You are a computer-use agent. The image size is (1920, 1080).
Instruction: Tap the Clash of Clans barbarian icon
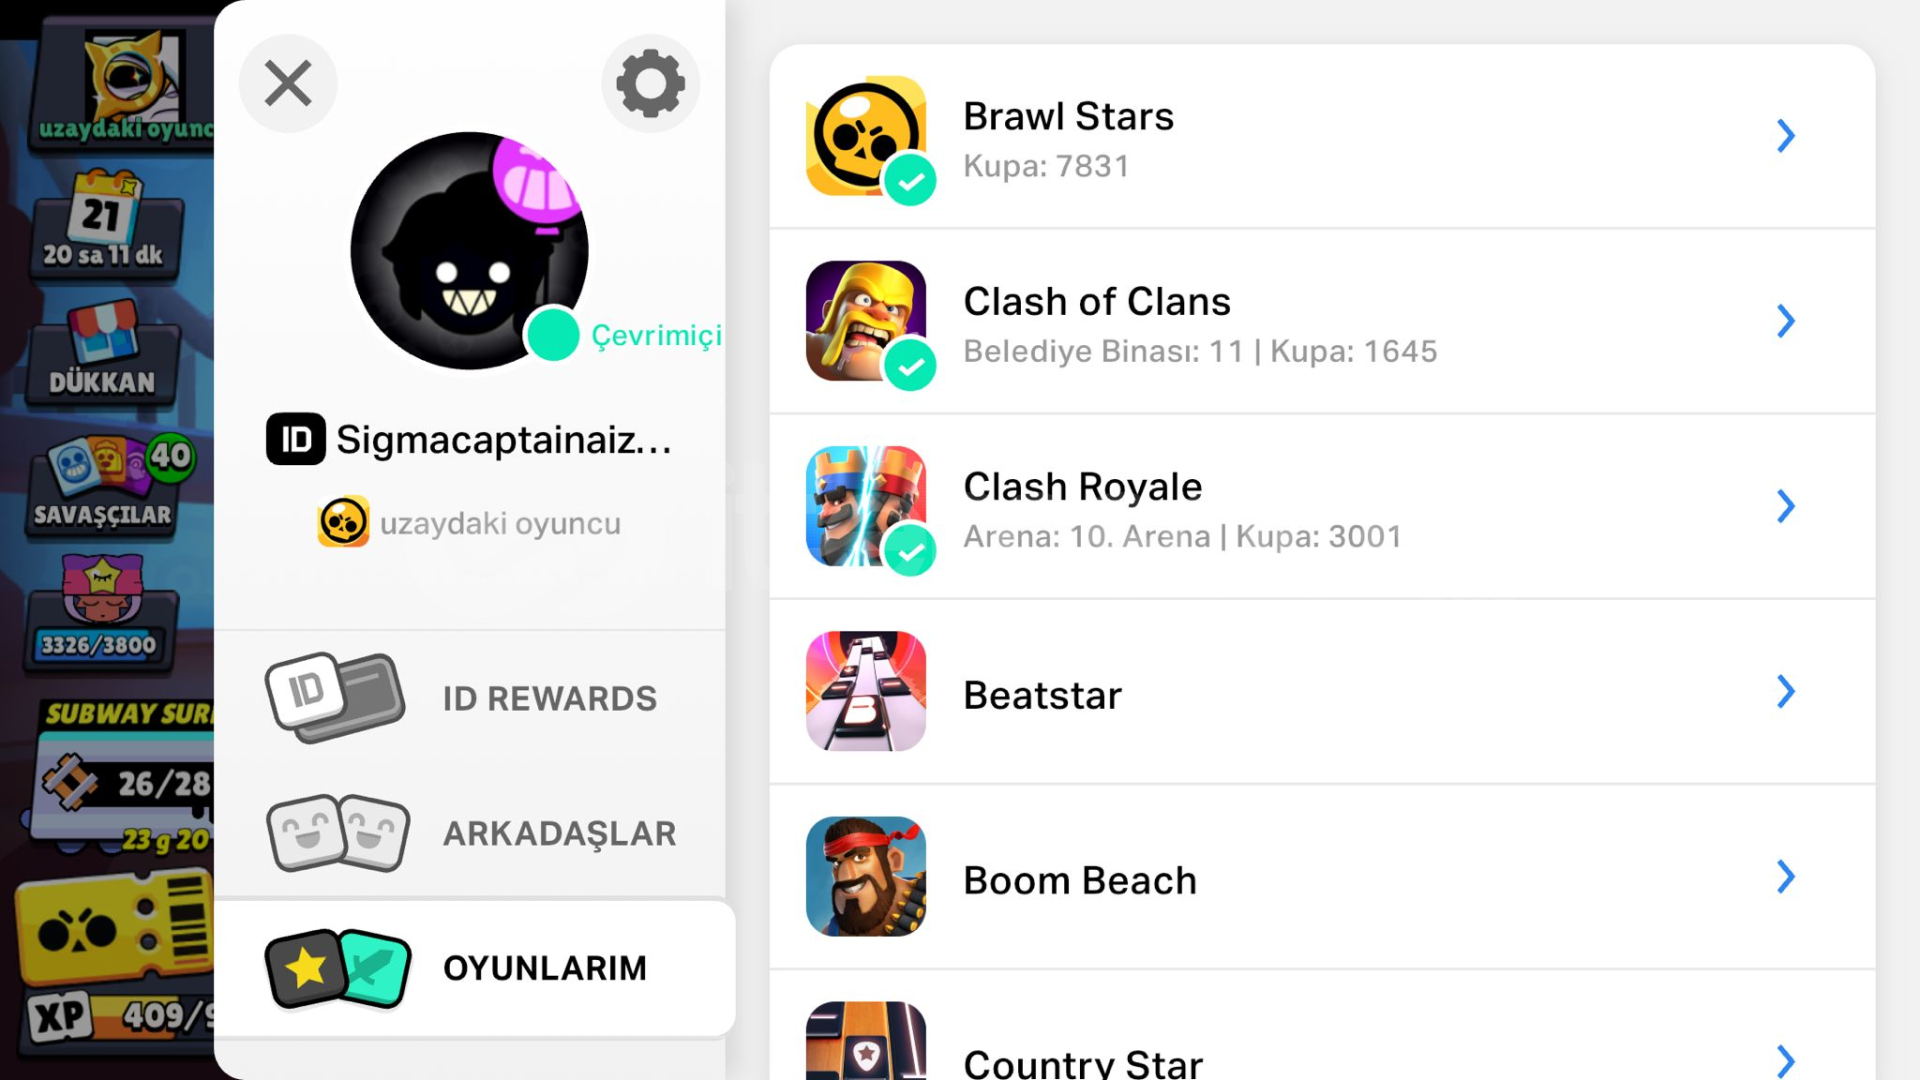(x=866, y=321)
